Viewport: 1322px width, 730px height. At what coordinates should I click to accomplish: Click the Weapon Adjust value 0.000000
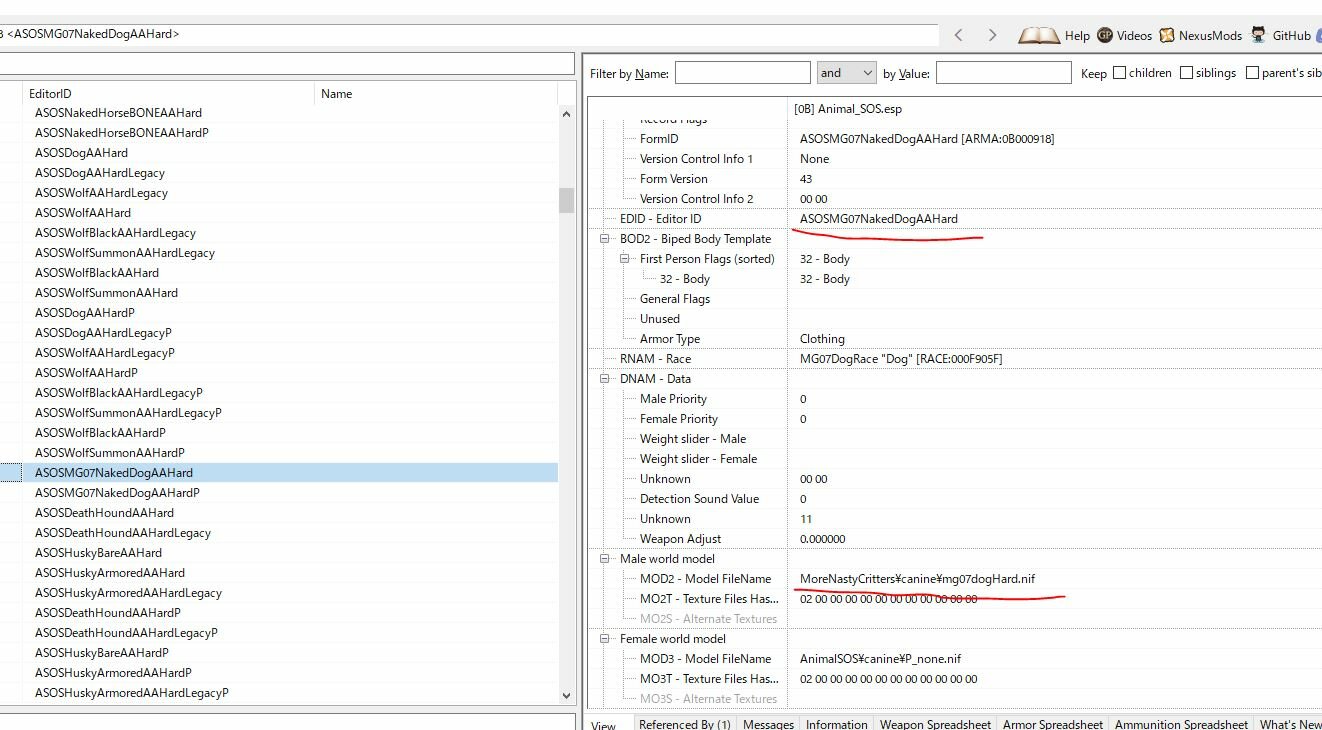822,539
